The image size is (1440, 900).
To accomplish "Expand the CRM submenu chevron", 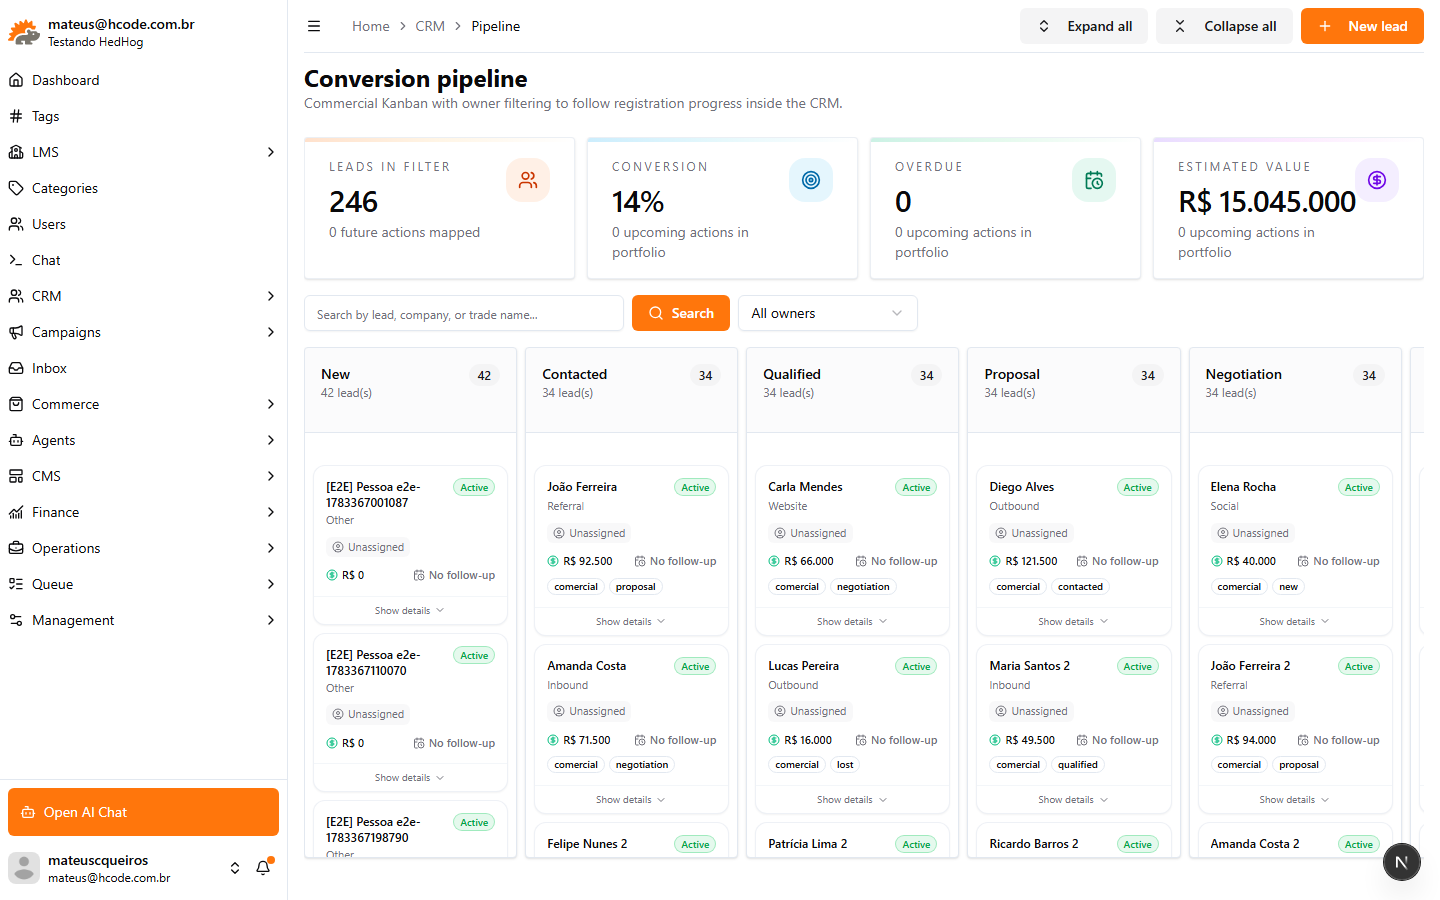I will (x=271, y=296).
